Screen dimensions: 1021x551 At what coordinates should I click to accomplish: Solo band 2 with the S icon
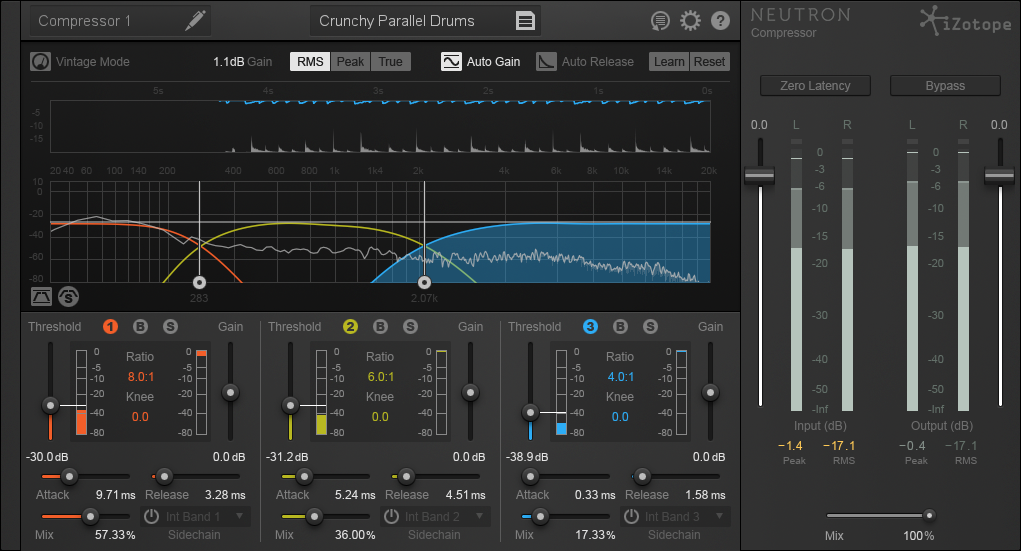pyautogui.click(x=410, y=326)
